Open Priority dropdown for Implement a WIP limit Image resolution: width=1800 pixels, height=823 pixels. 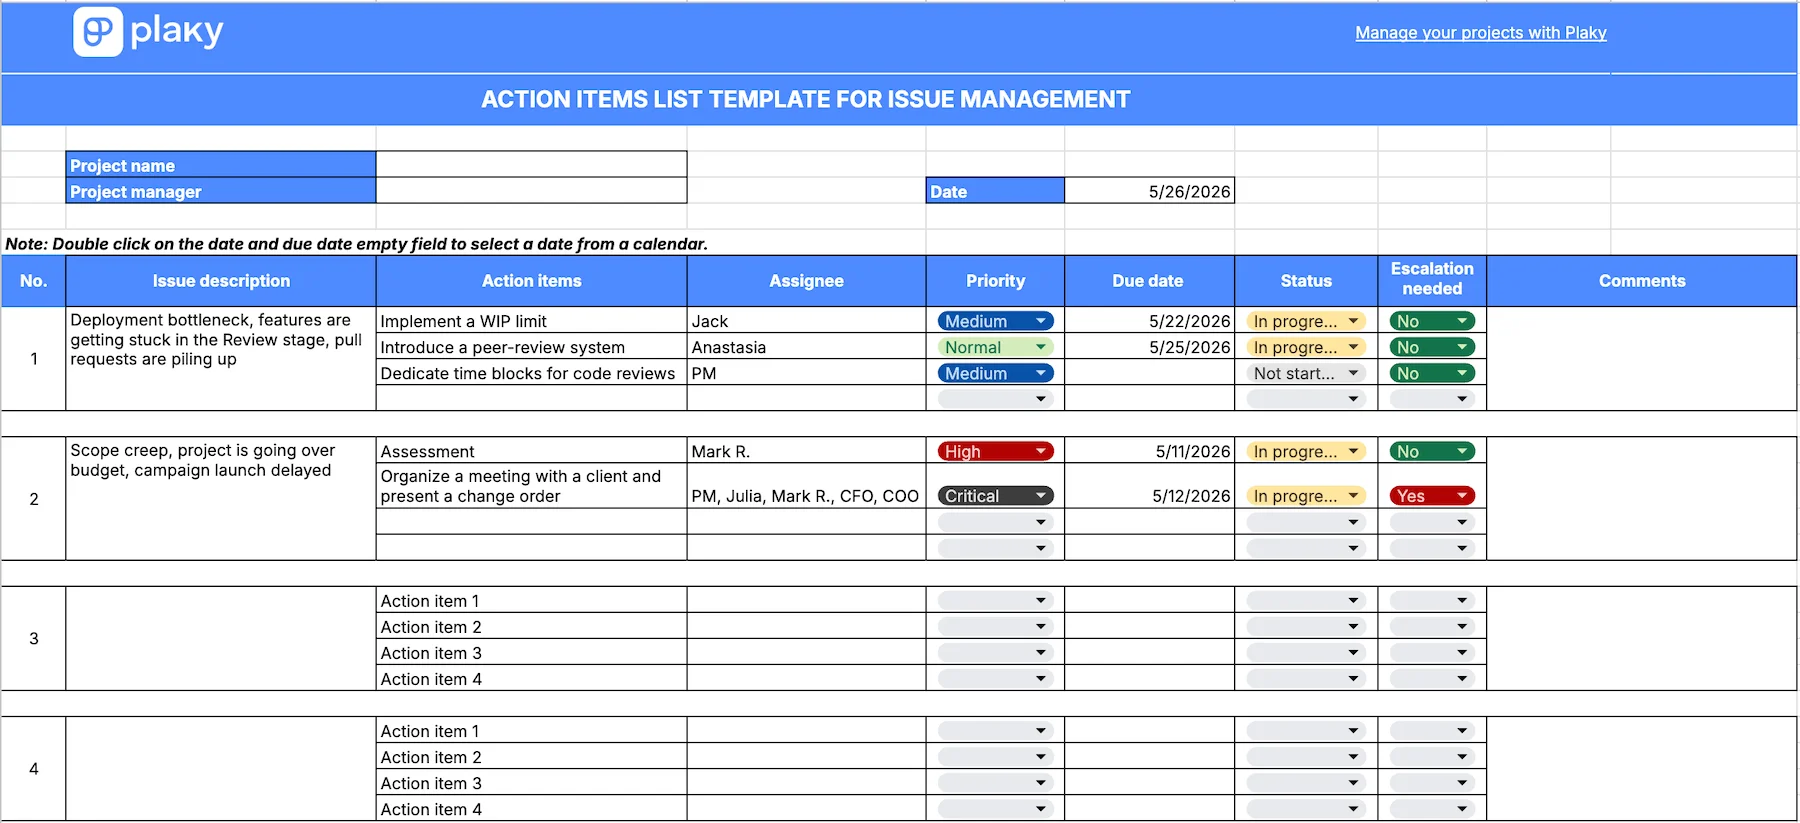click(995, 321)
